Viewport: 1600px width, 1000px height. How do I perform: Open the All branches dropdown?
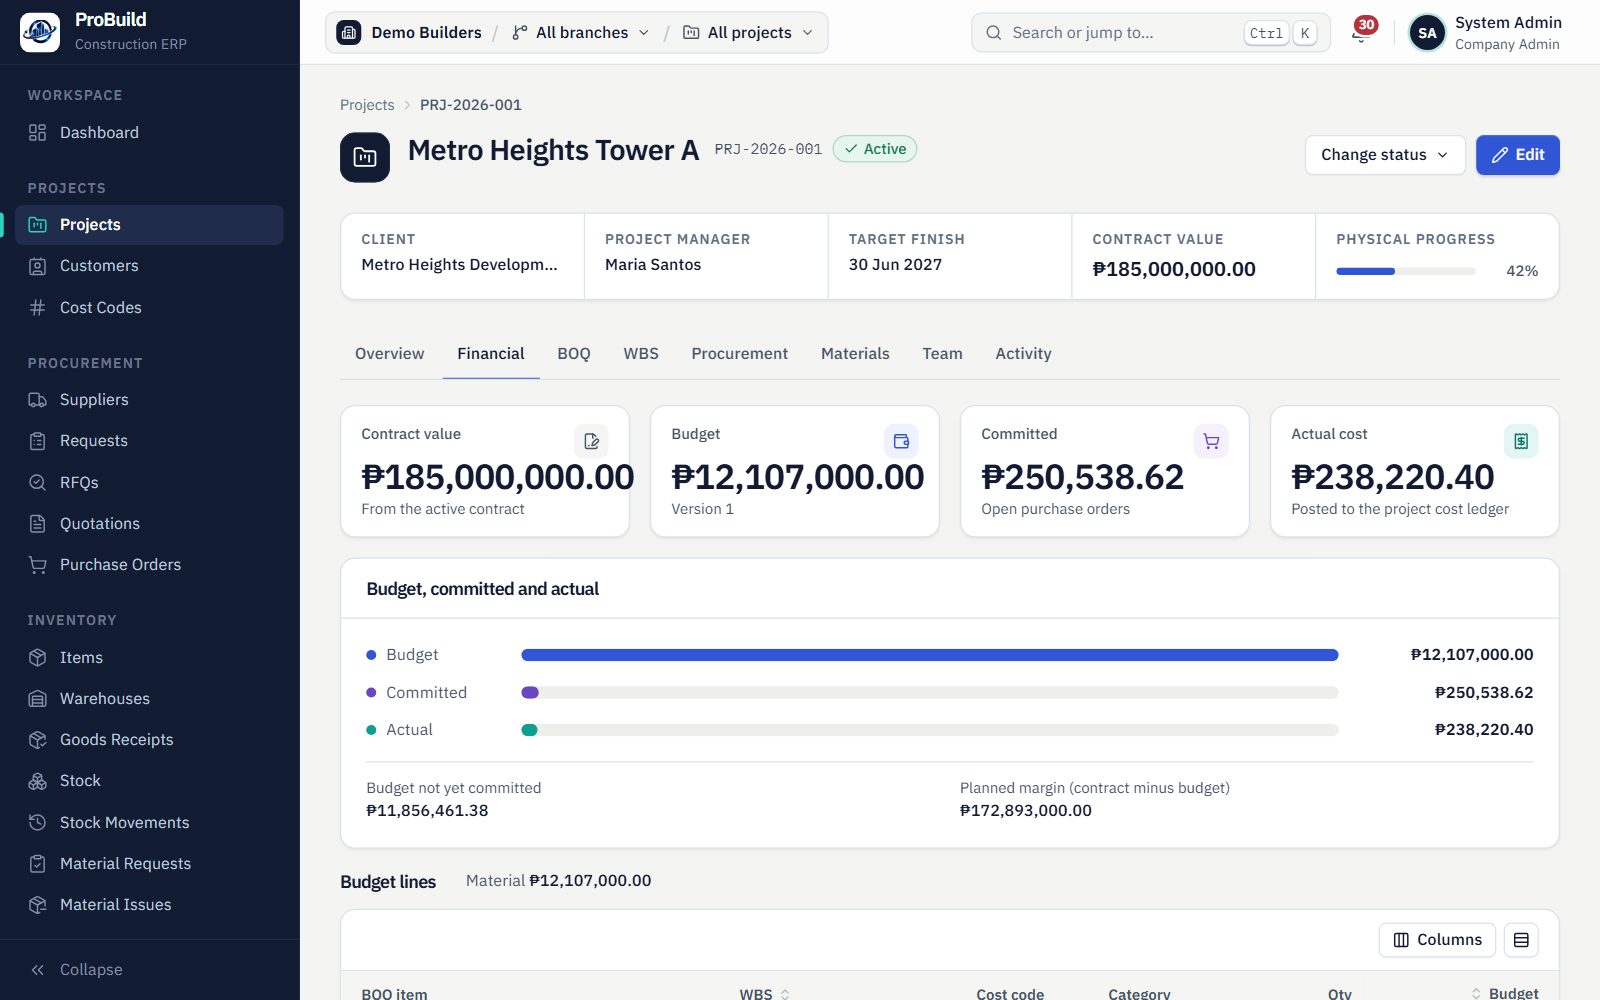(580, 33)
